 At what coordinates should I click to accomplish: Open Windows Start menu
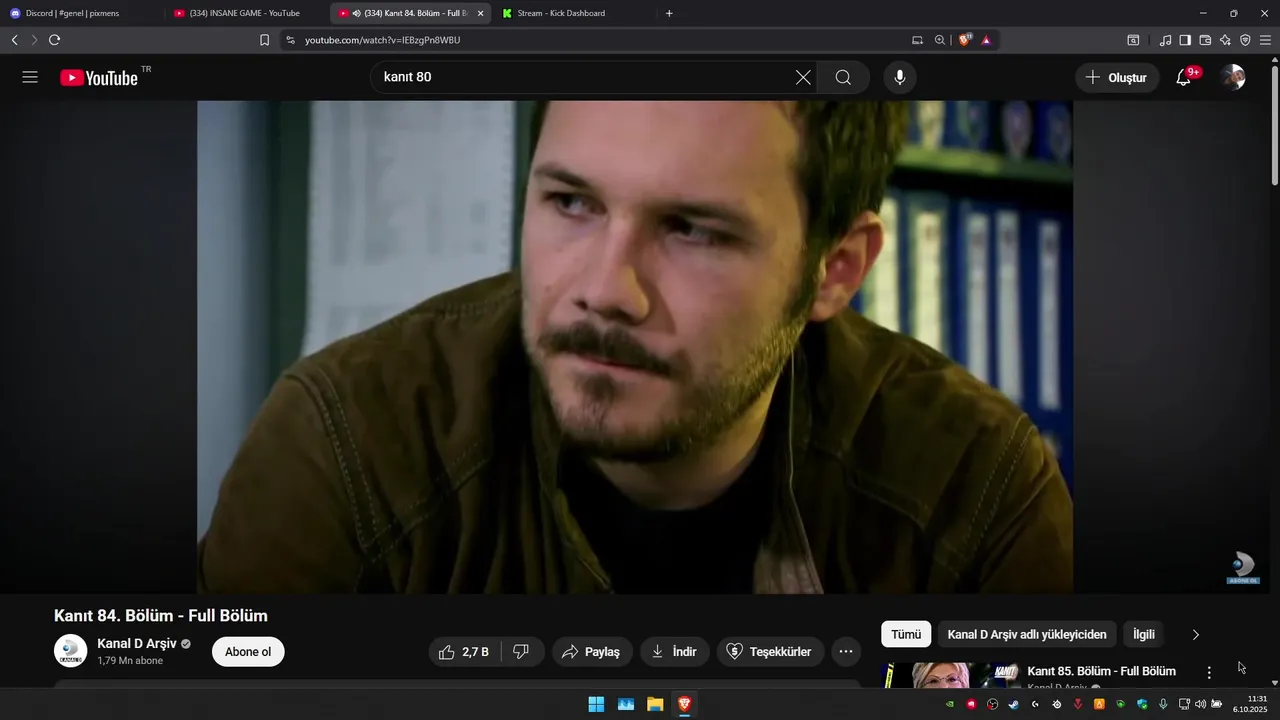coord(596,704)
